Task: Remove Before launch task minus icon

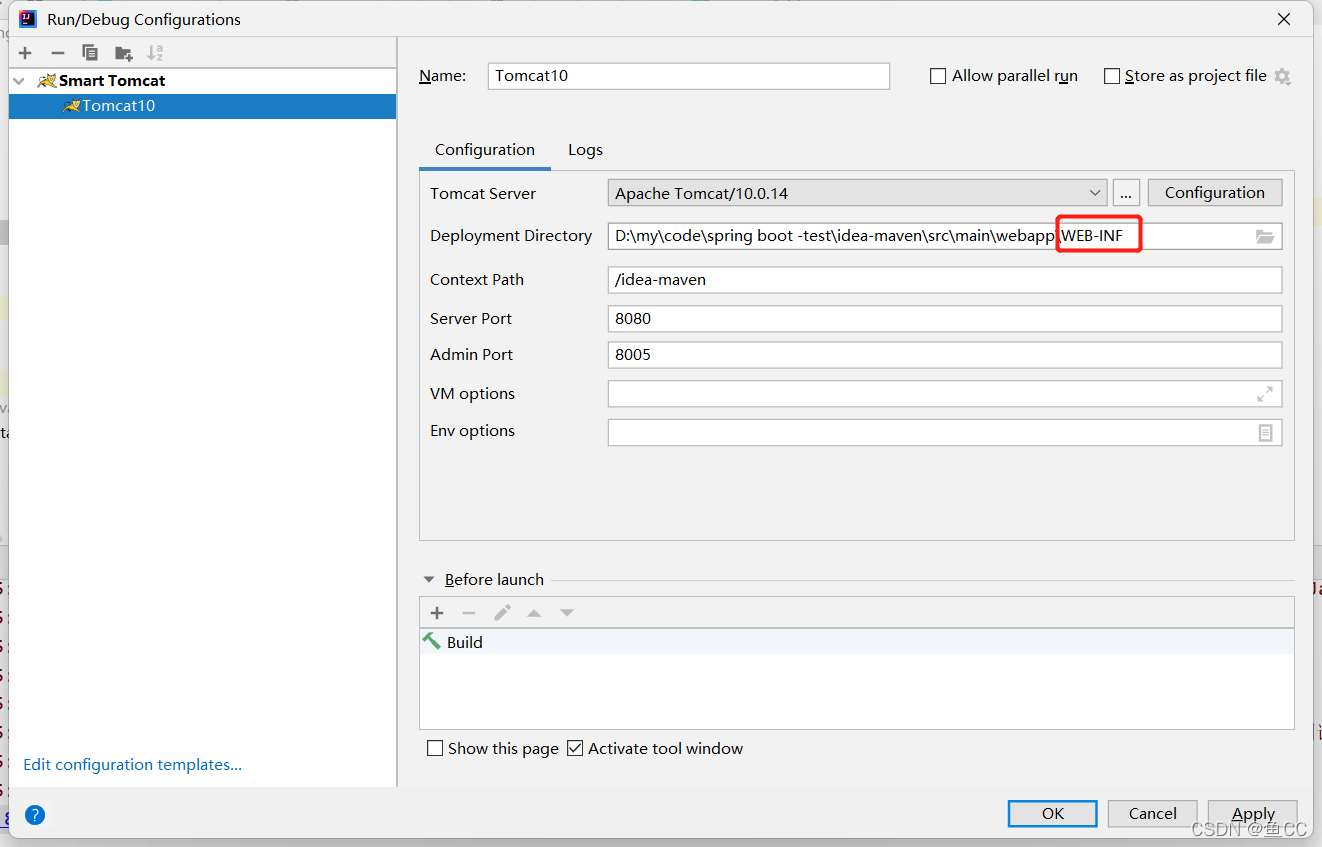Action: tap(469, 613)
